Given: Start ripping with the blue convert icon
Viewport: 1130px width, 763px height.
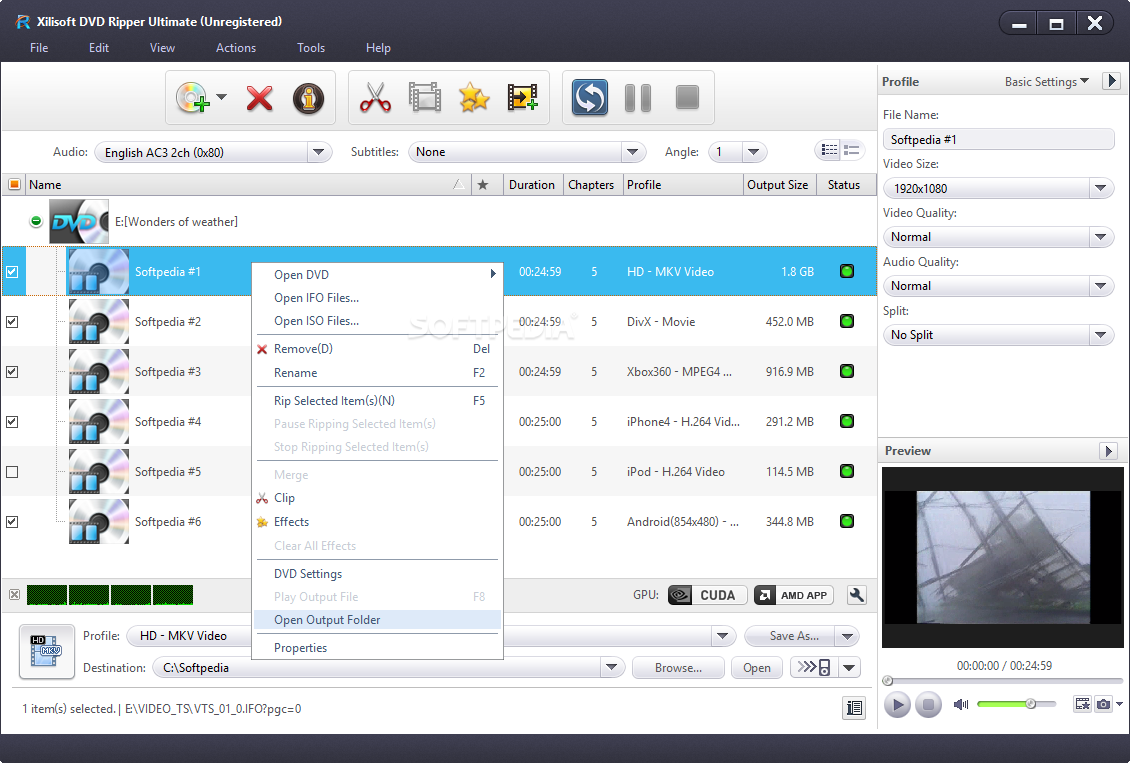Looking at the screenshot, I should pos(590,97).
